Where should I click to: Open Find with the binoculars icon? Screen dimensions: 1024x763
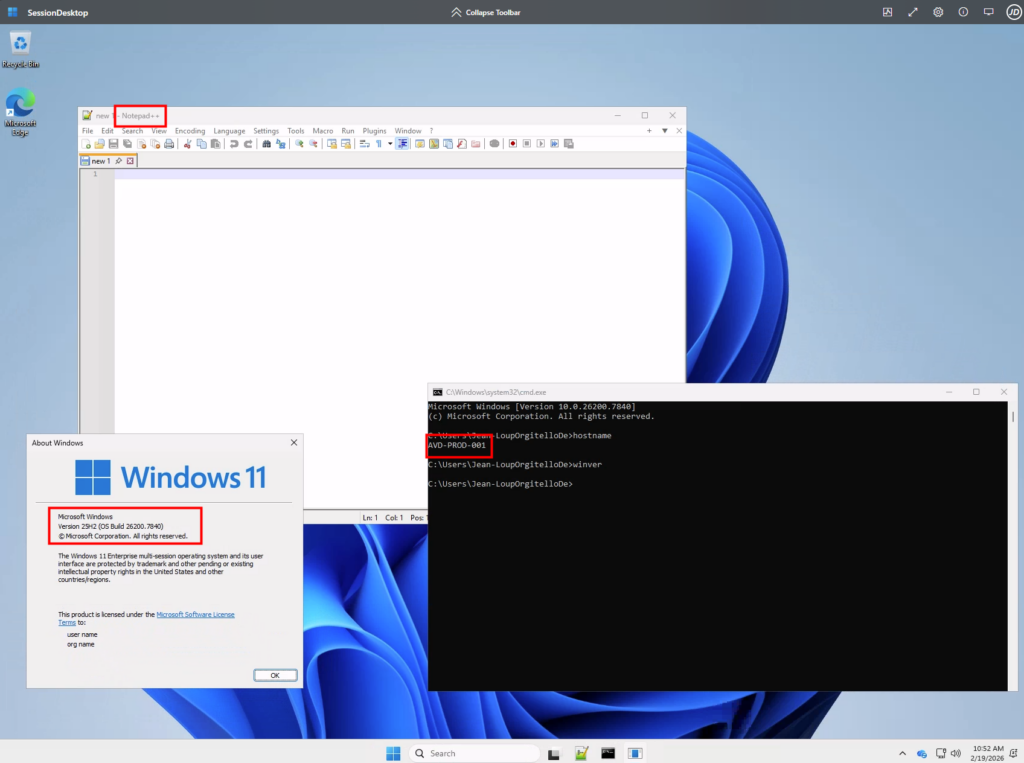pos(266,144)
